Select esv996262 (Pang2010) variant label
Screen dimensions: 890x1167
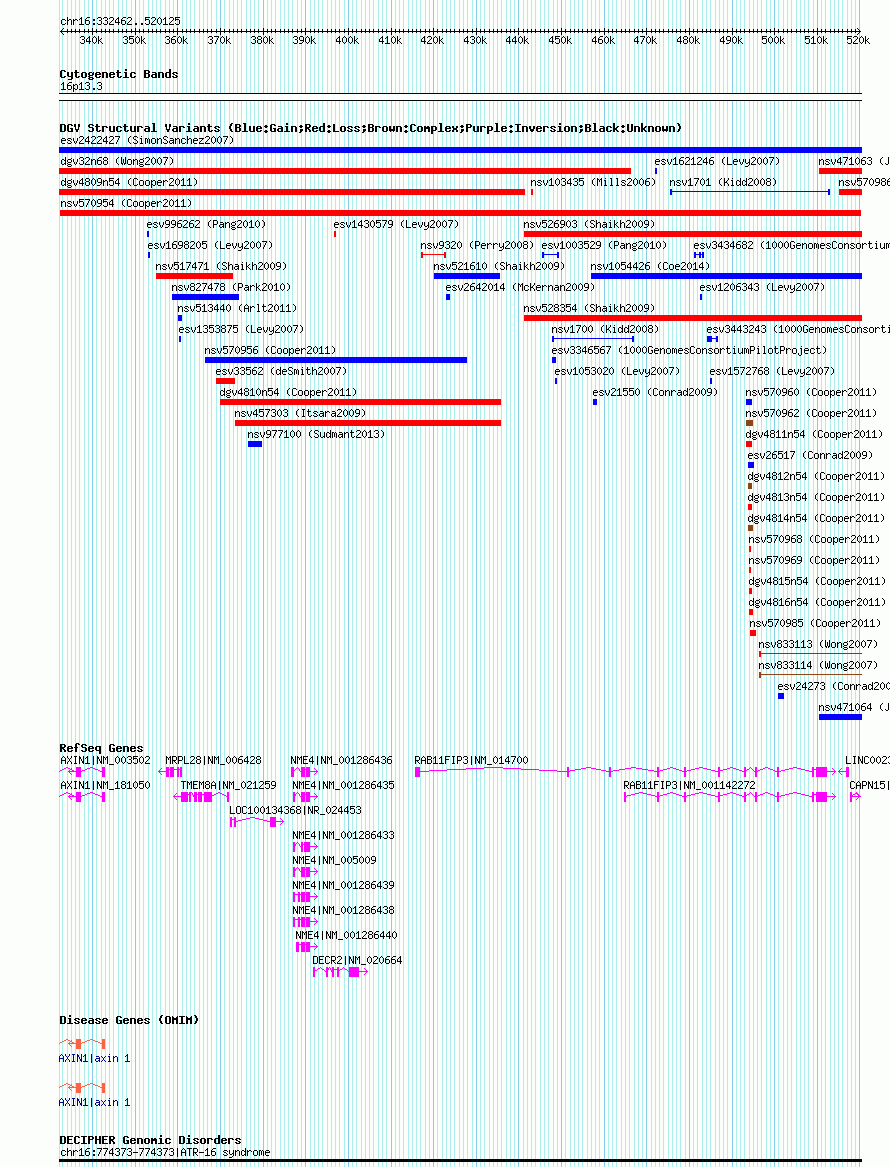(x=206, y=223)
